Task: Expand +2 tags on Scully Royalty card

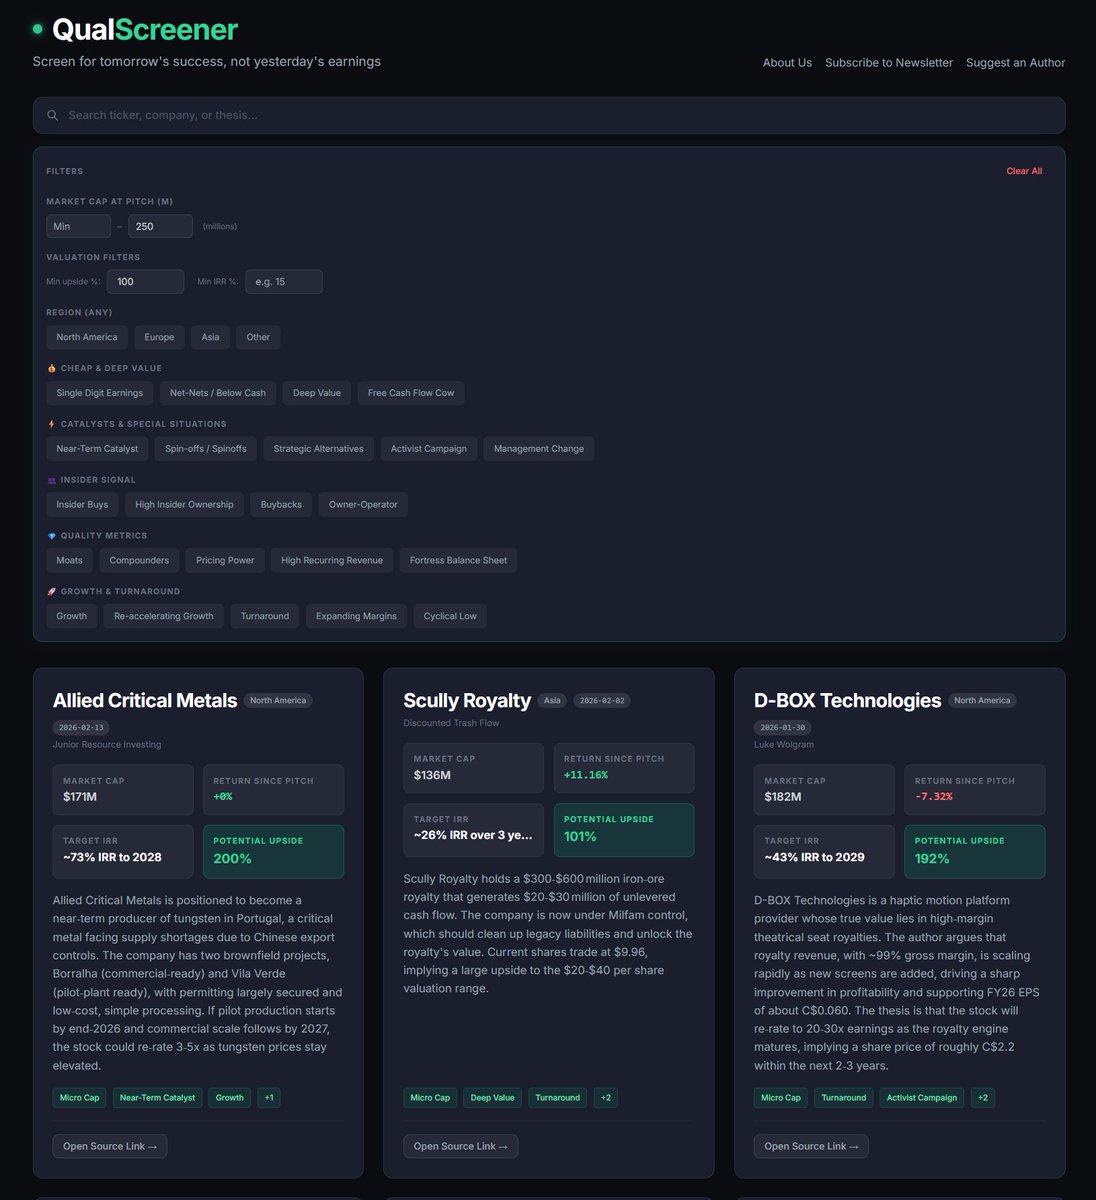Action: [605, 1097]
